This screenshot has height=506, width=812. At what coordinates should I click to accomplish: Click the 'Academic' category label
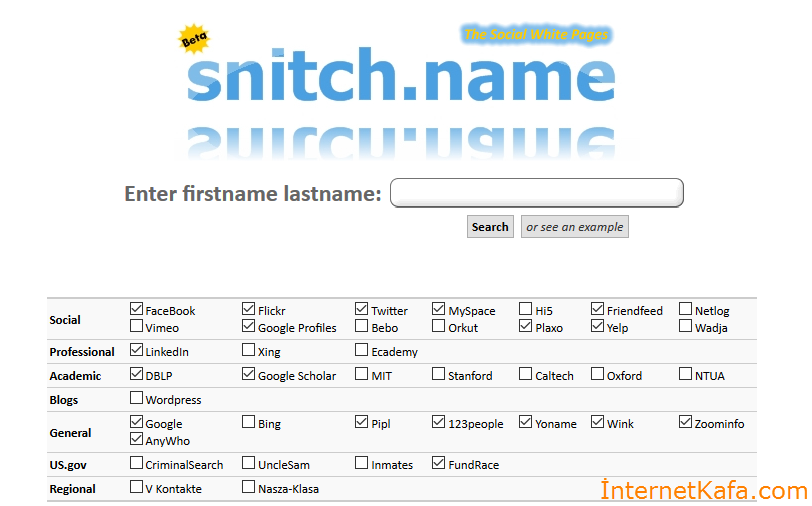click(x=75, y=376)
